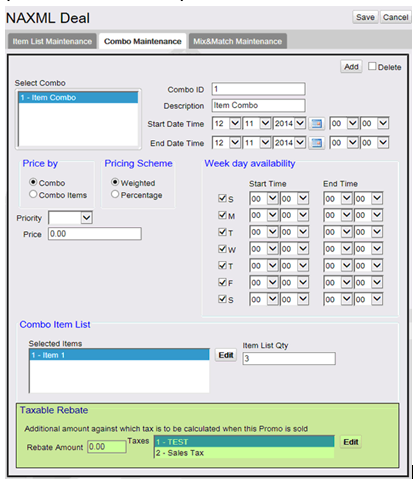Click Edit next to the Taxes list
Screen dimensions: 413x482
pyautogui.click(x=351, y=442)
